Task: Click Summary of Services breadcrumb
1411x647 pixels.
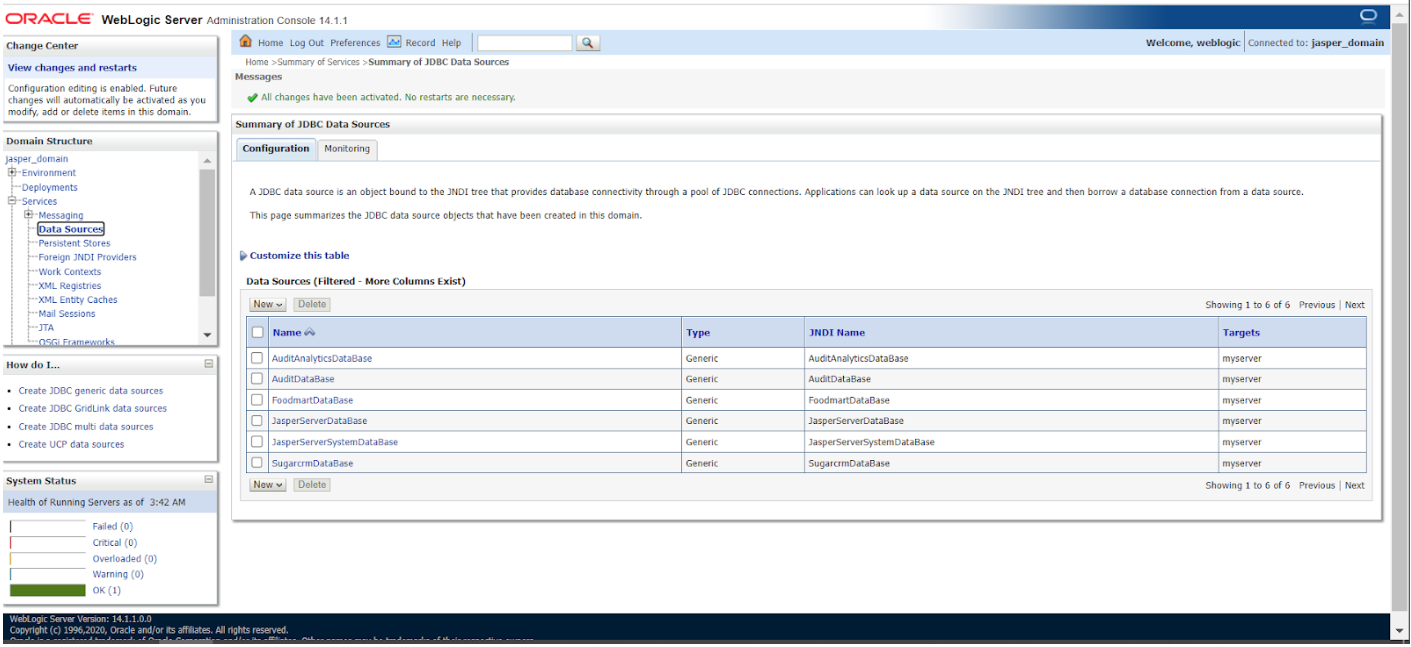Action: 319,62
